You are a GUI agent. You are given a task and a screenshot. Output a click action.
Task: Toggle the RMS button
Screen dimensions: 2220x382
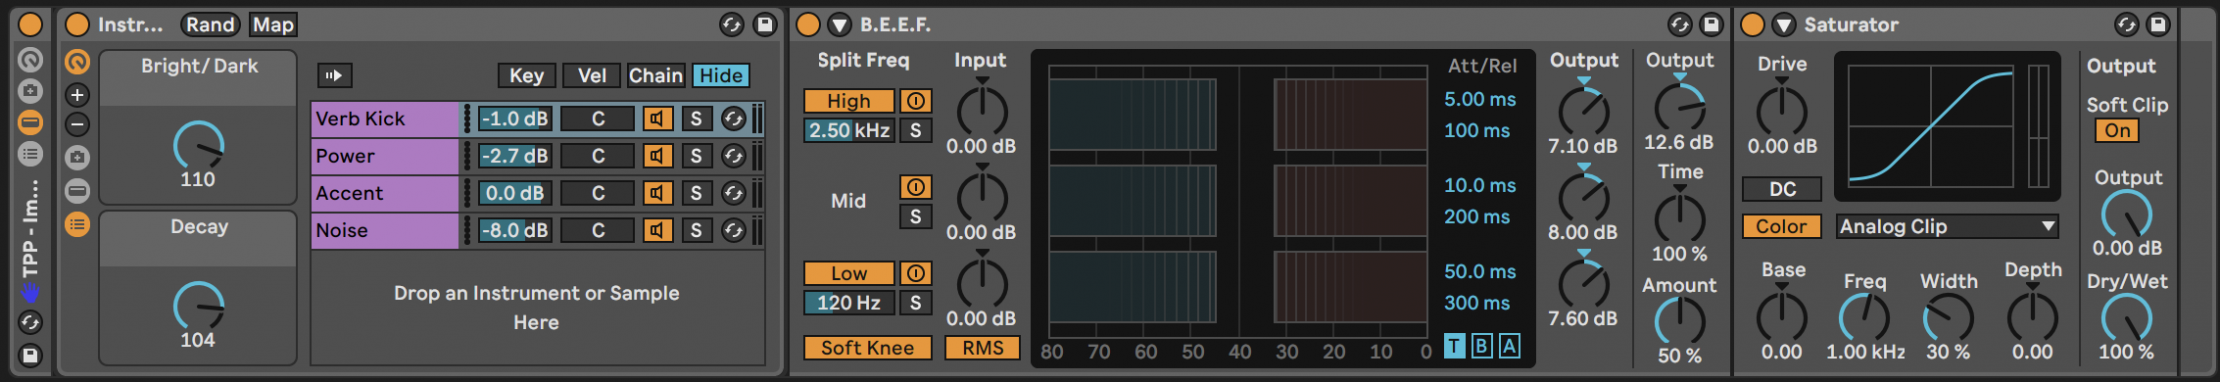tap(982, 347)
